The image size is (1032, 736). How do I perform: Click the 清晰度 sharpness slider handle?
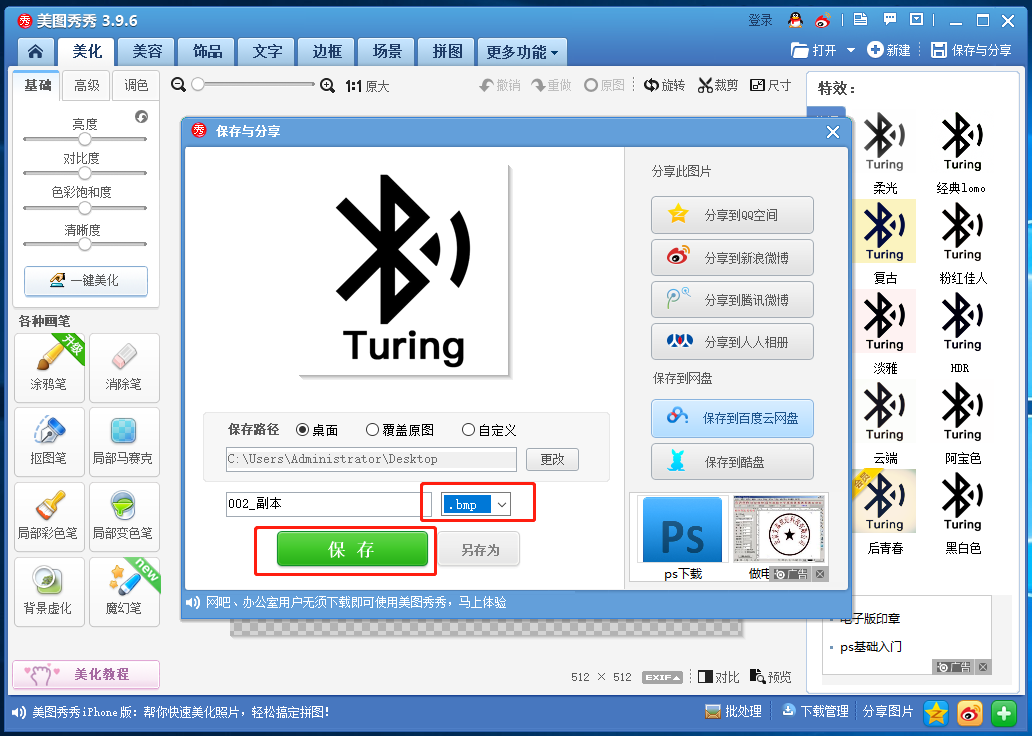[x=84, y=244]
